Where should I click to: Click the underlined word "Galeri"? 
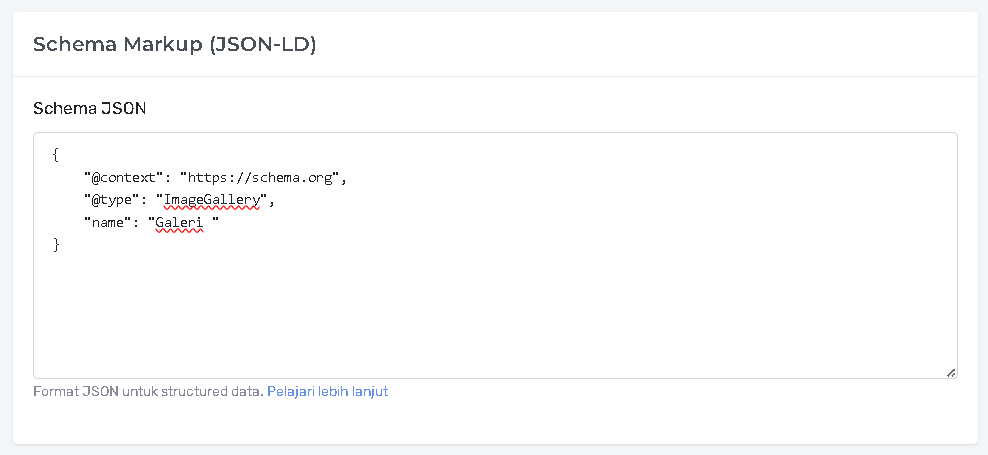pyautogui.click(x=180, y=222)
